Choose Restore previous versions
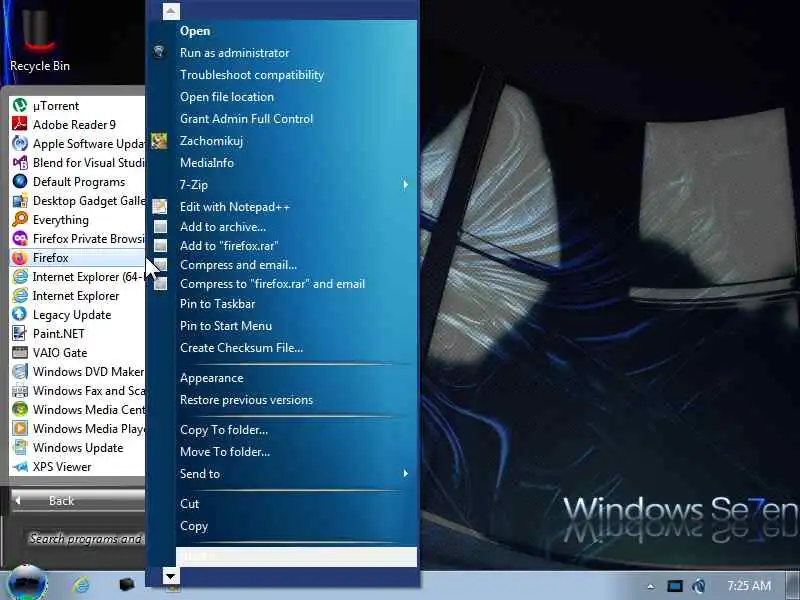The image size is (800, 600). tap(246, 400)
